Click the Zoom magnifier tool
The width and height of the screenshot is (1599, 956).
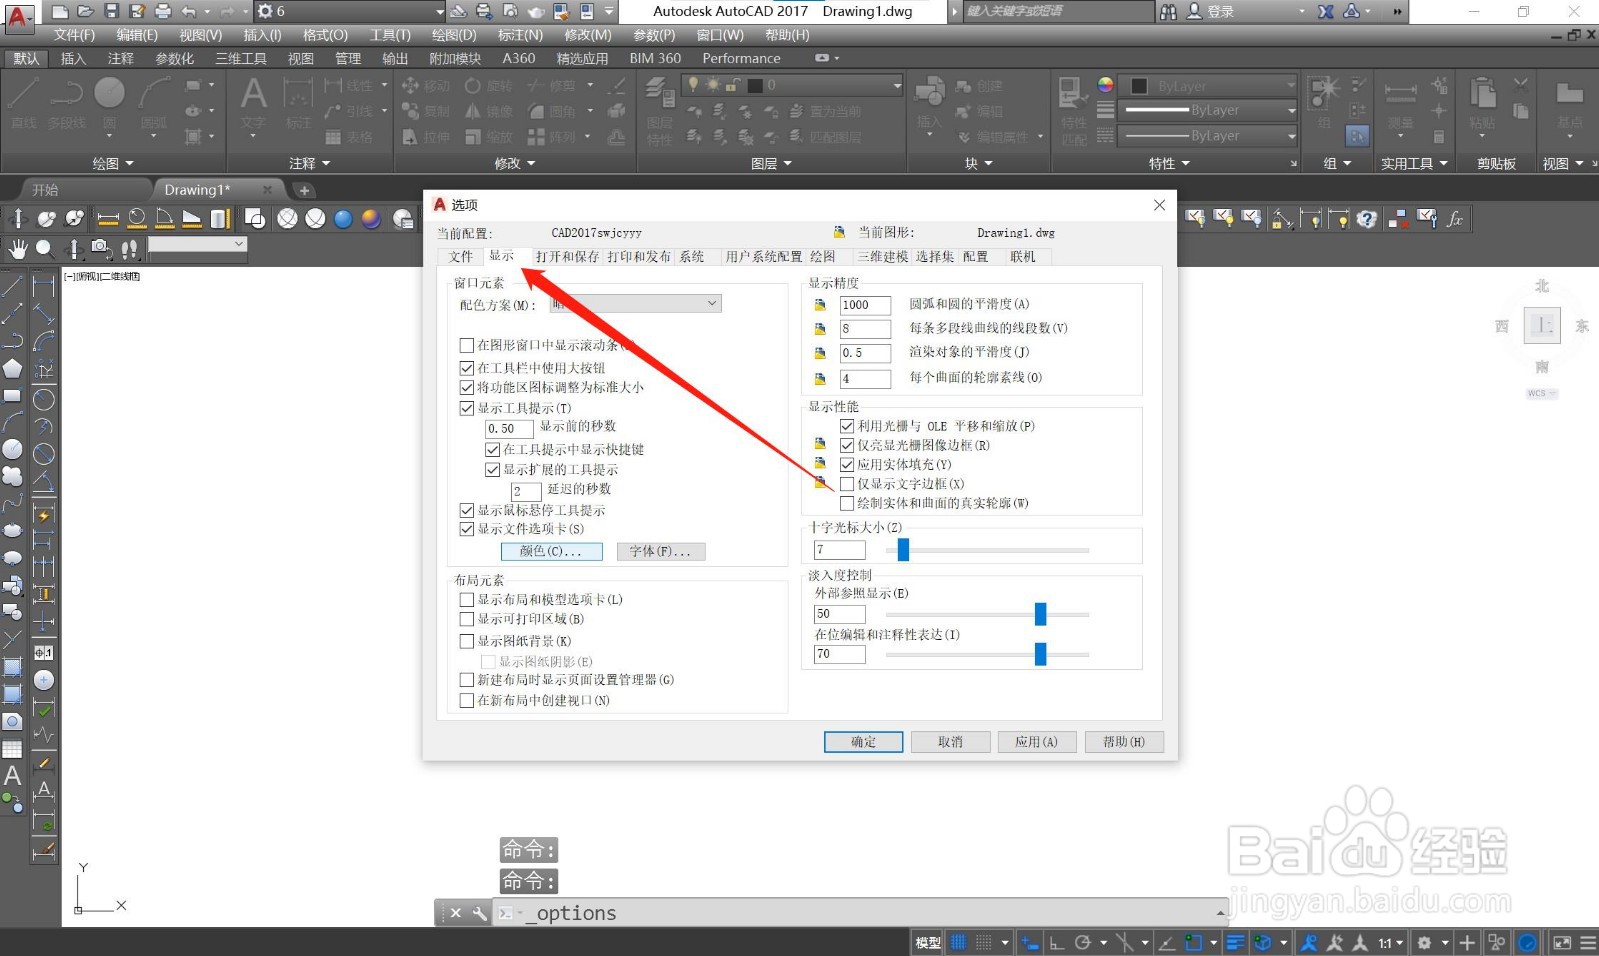coord(45,248)
